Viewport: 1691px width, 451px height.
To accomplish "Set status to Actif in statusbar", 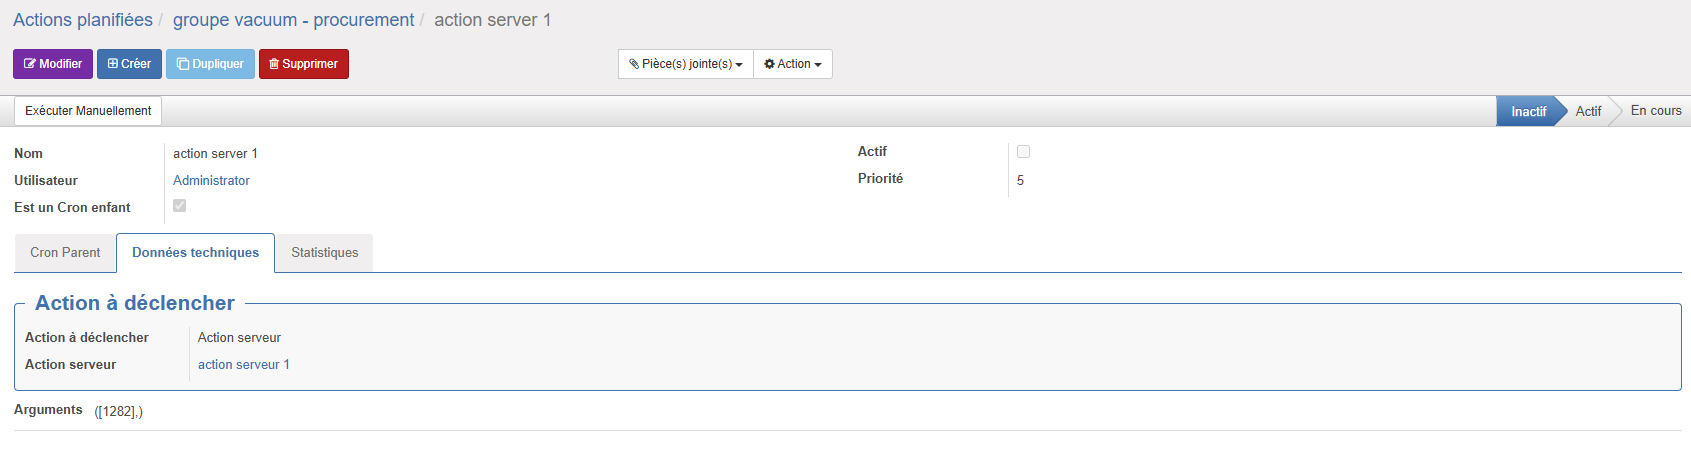I will (x=1588, y=111).
